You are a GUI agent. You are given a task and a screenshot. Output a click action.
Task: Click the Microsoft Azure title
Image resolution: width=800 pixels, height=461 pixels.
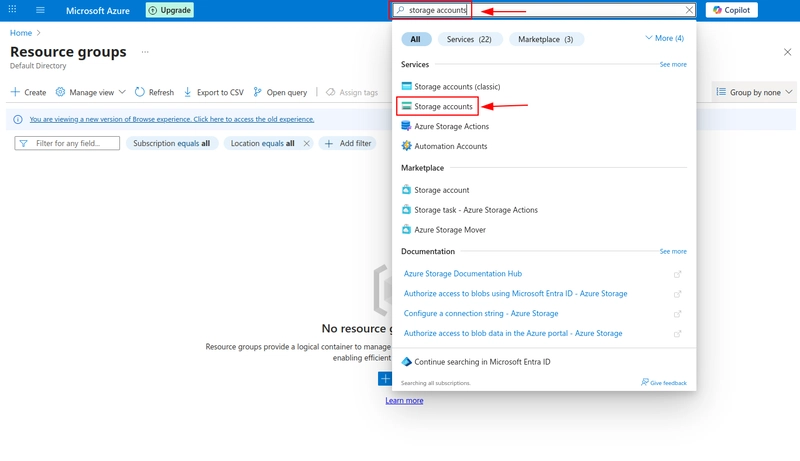coord(97,10)
